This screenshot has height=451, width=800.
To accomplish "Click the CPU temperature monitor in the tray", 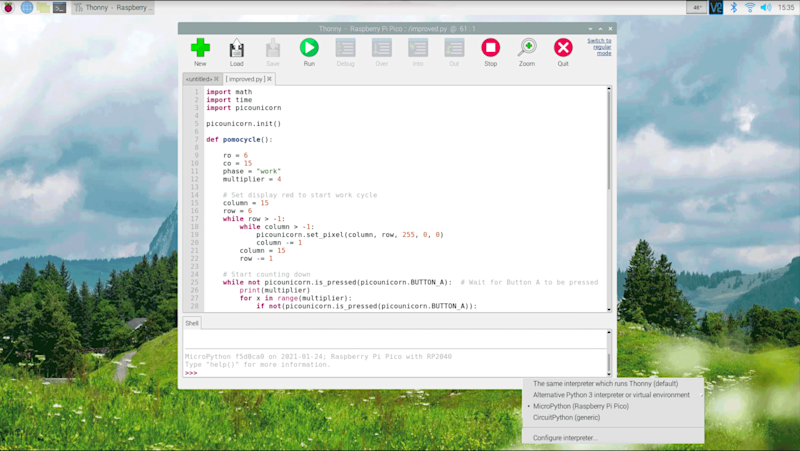I will pos(697,8).
